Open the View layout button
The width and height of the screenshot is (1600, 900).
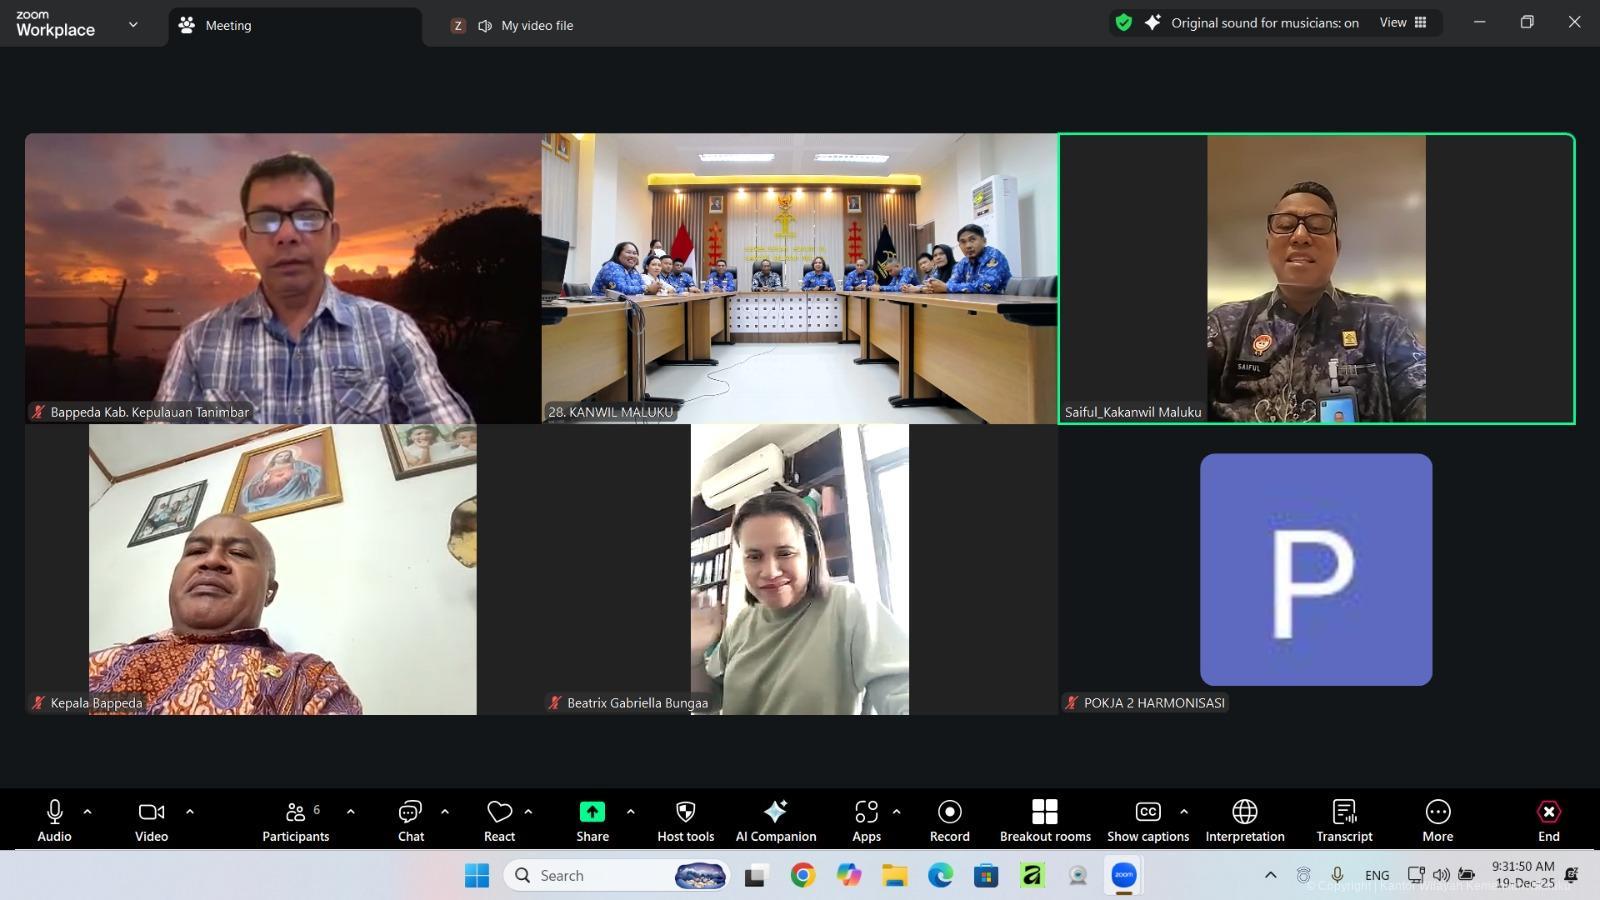click(1403, 23)
